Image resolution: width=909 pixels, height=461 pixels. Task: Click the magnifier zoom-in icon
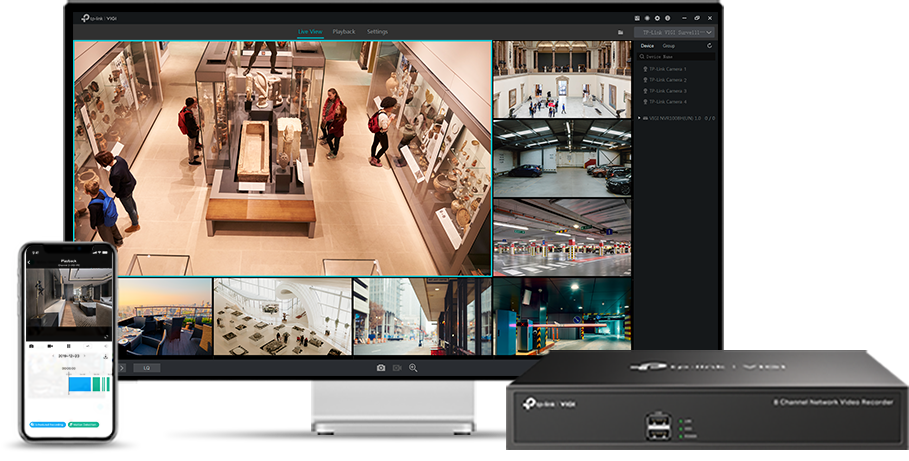pyautogui.click(x=413, y=368)
